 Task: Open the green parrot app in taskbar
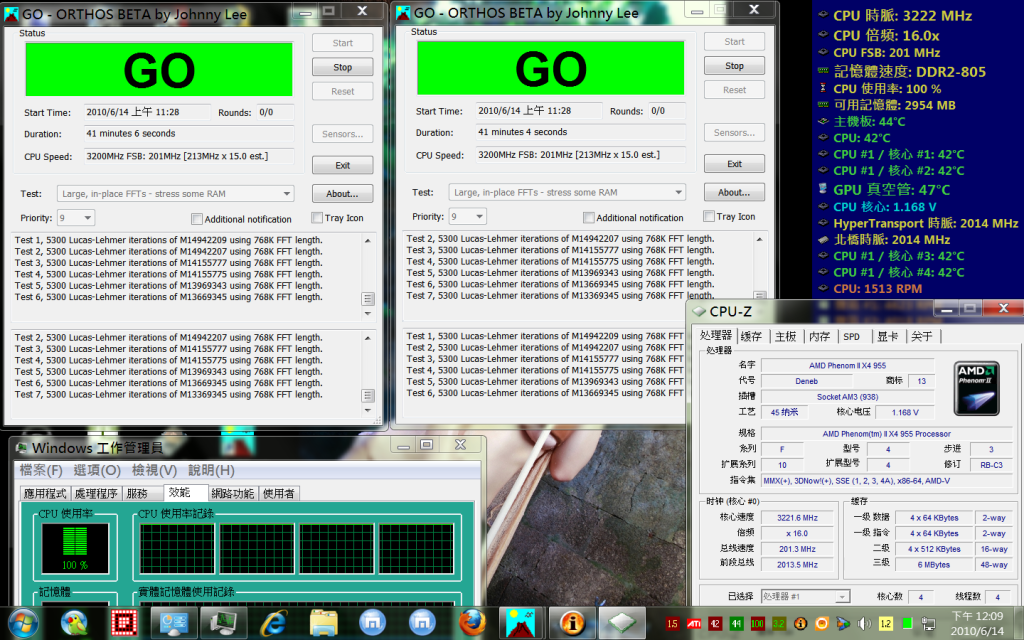[75, 624]
